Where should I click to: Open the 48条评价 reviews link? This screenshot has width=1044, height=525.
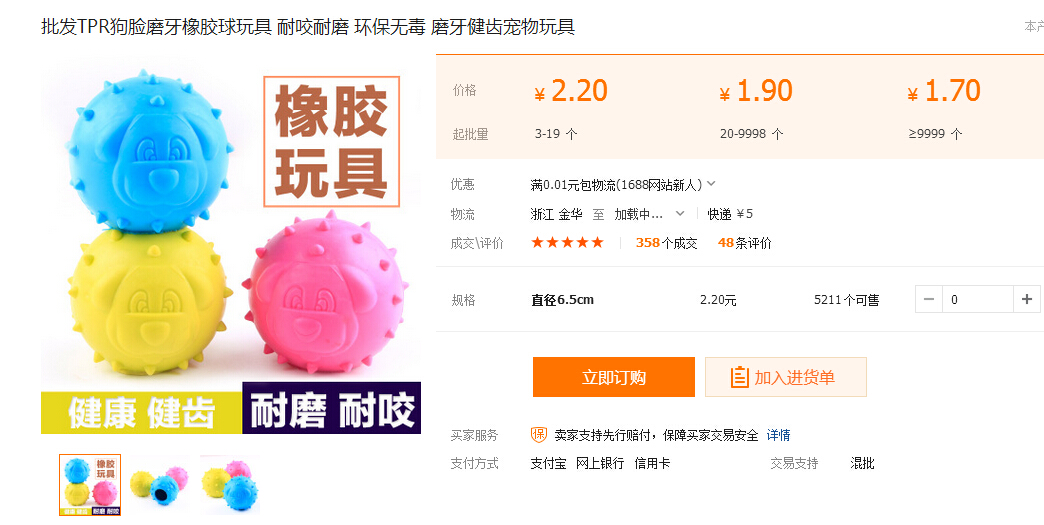pyautogui.click(x=744, y=243)
